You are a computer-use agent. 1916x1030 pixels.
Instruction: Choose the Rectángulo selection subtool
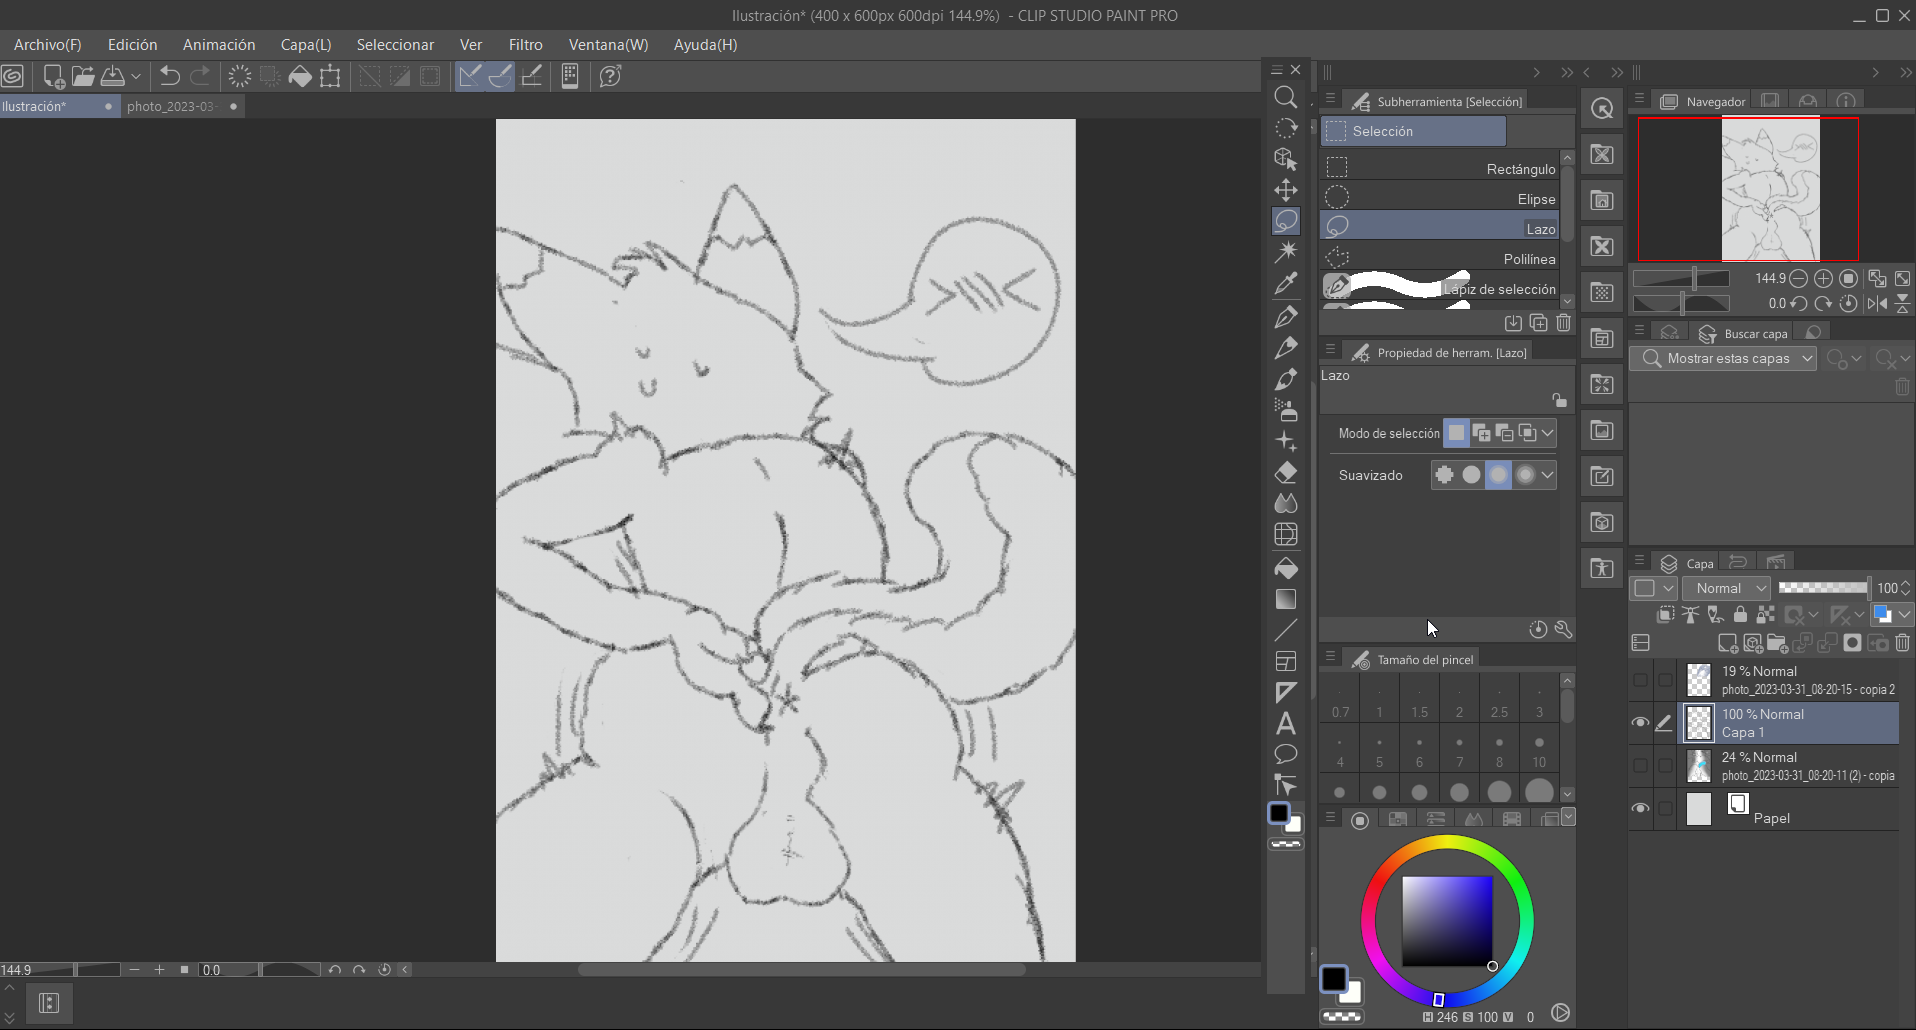coord(1439,168)
